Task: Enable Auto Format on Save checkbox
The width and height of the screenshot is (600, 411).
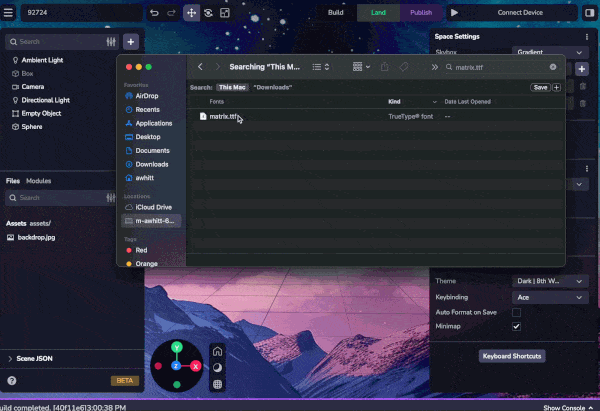Action: (x=516, y=312)
